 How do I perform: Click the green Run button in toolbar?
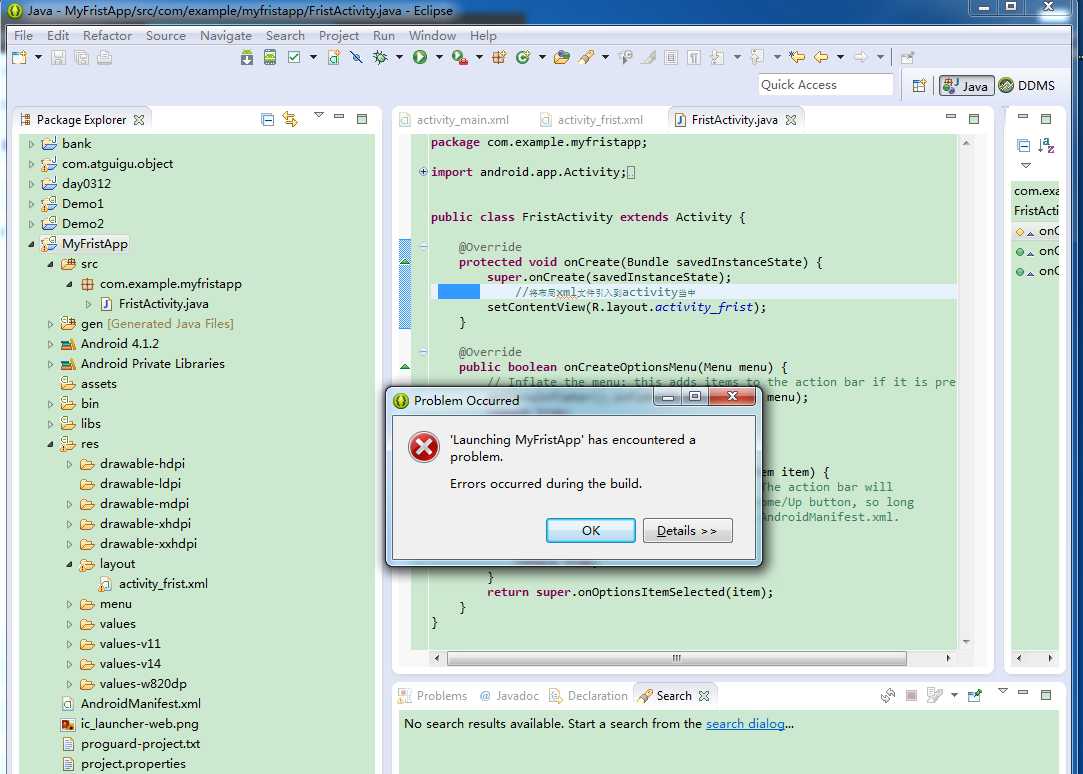point(420,58)
